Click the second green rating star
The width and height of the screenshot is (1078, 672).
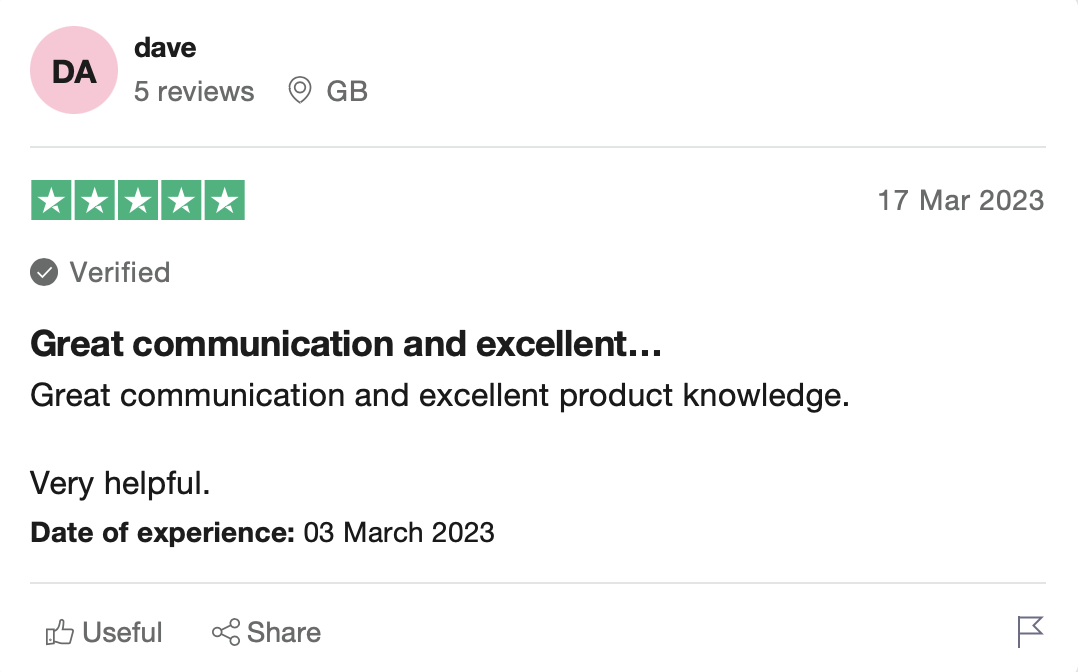pyautogui.click(x=95, y=200)
